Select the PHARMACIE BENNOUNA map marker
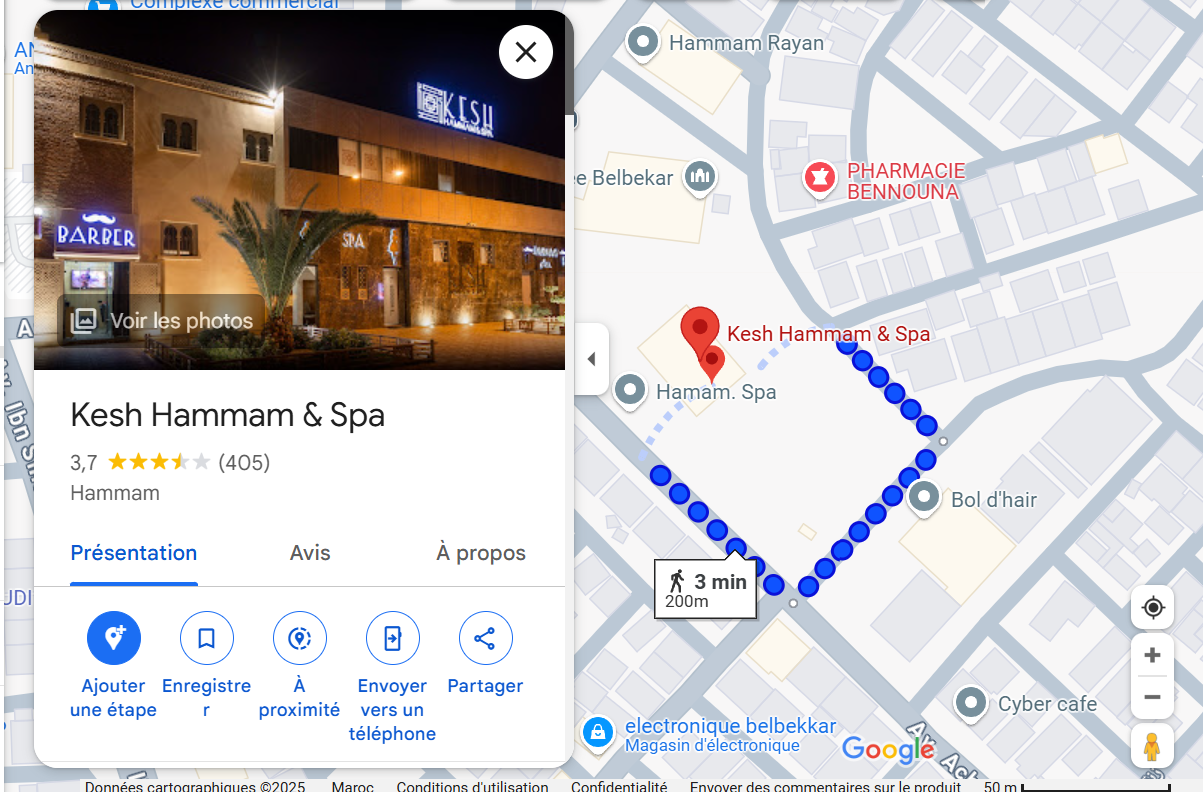1203x792 pixels. [x=819, y=180]
